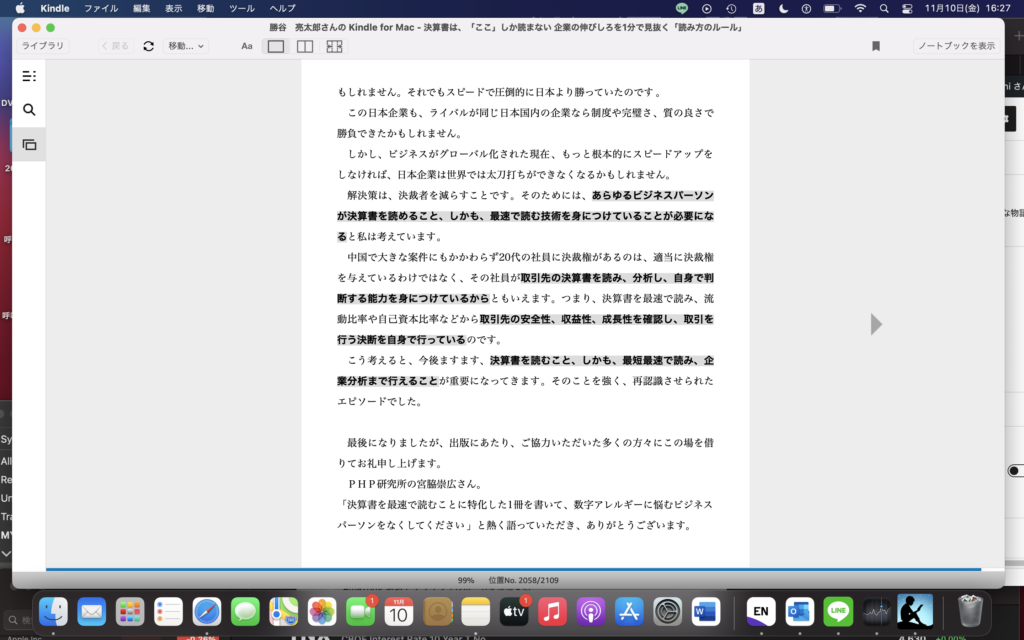Click the ノートブックを表示 button
The height and width of the screenshot is (640, 1024).
956,46
